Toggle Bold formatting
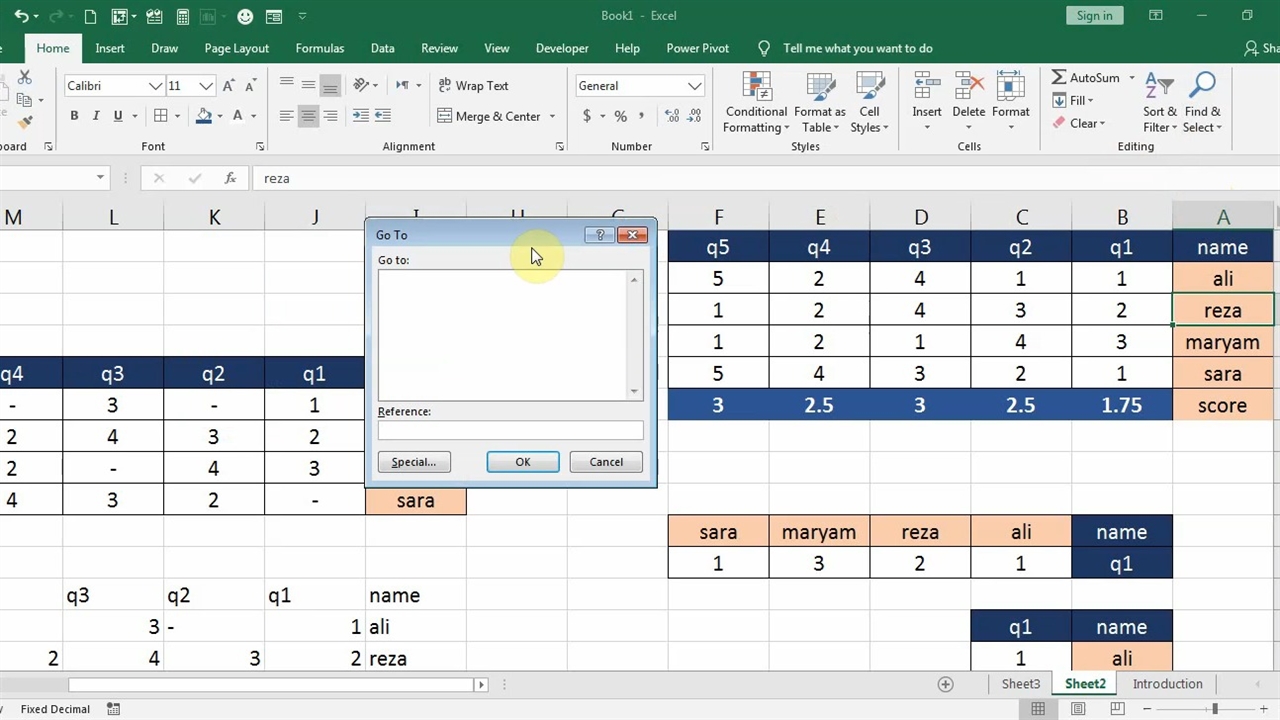 pyautogui.click(x=74, y=116)
